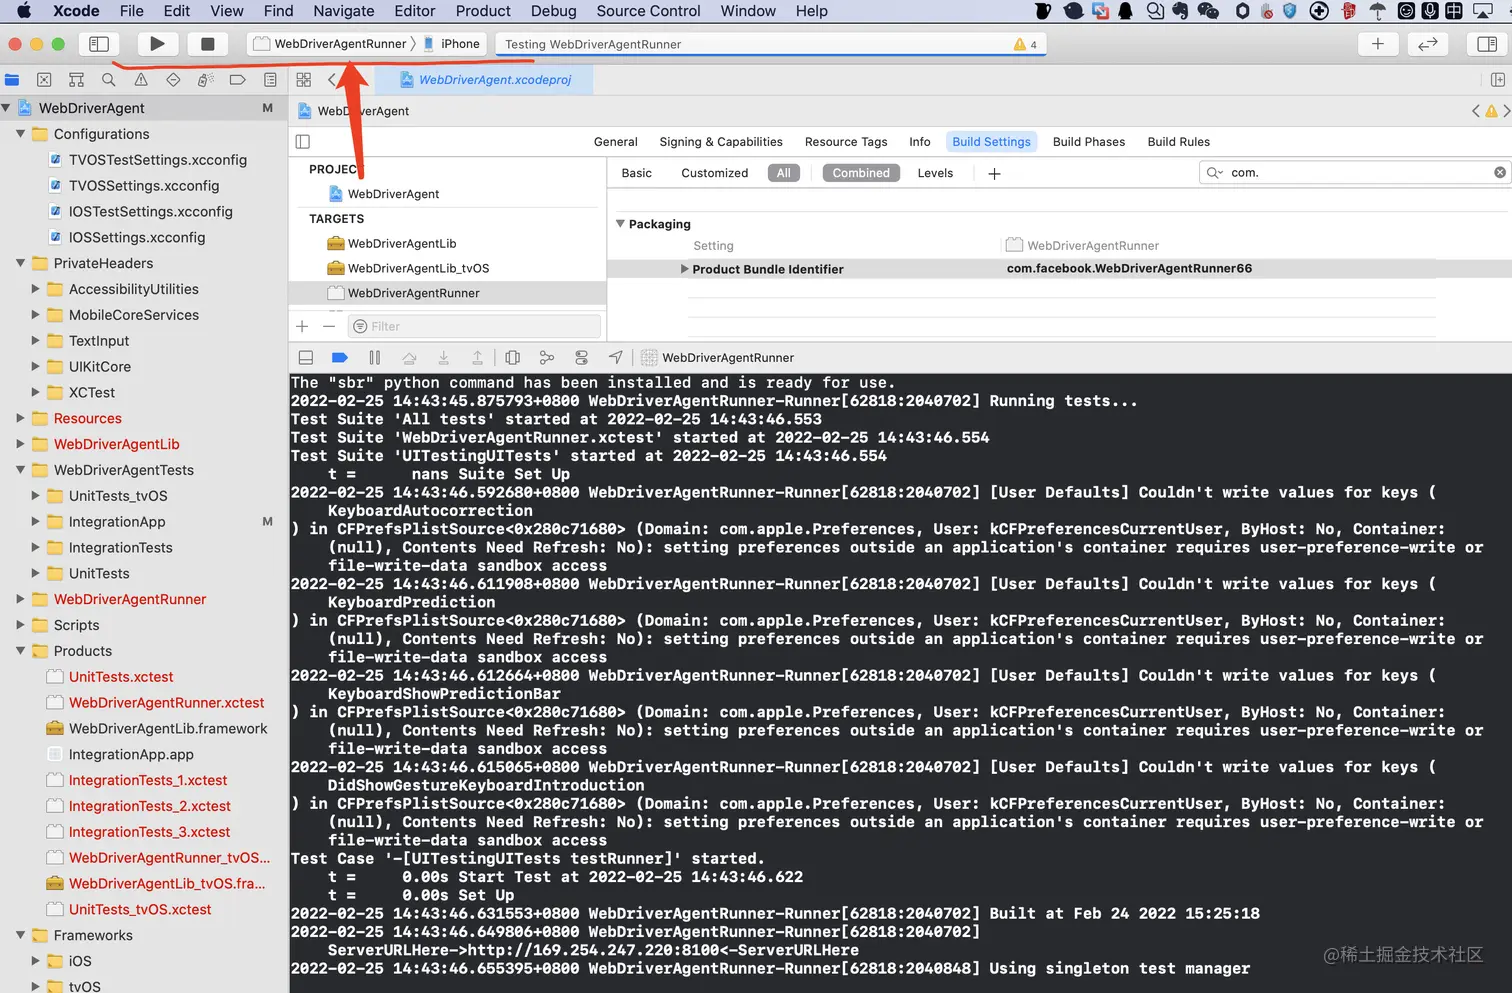The width and height of the screenshot is (1512, 993).
Task: Select the WebDriverAgentLib target
Action: pos(402,244)
